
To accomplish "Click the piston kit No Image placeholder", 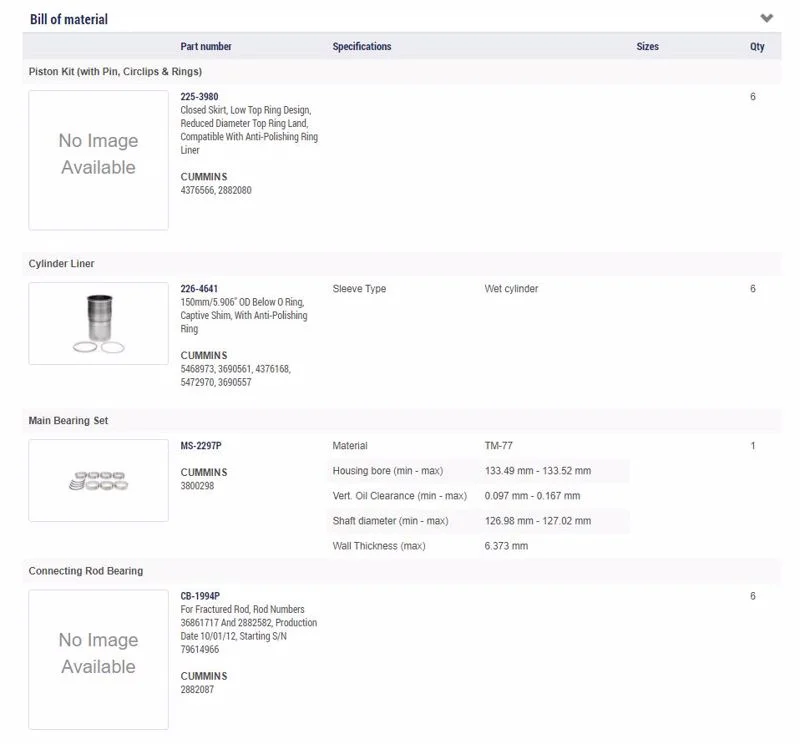I will click(x=98, y=160).
